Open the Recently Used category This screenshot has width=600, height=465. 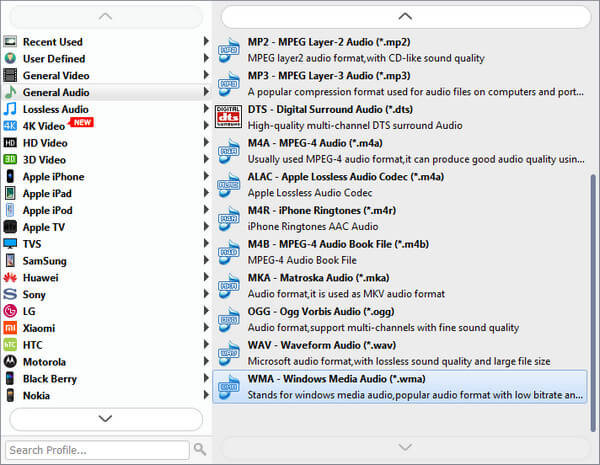53,41
